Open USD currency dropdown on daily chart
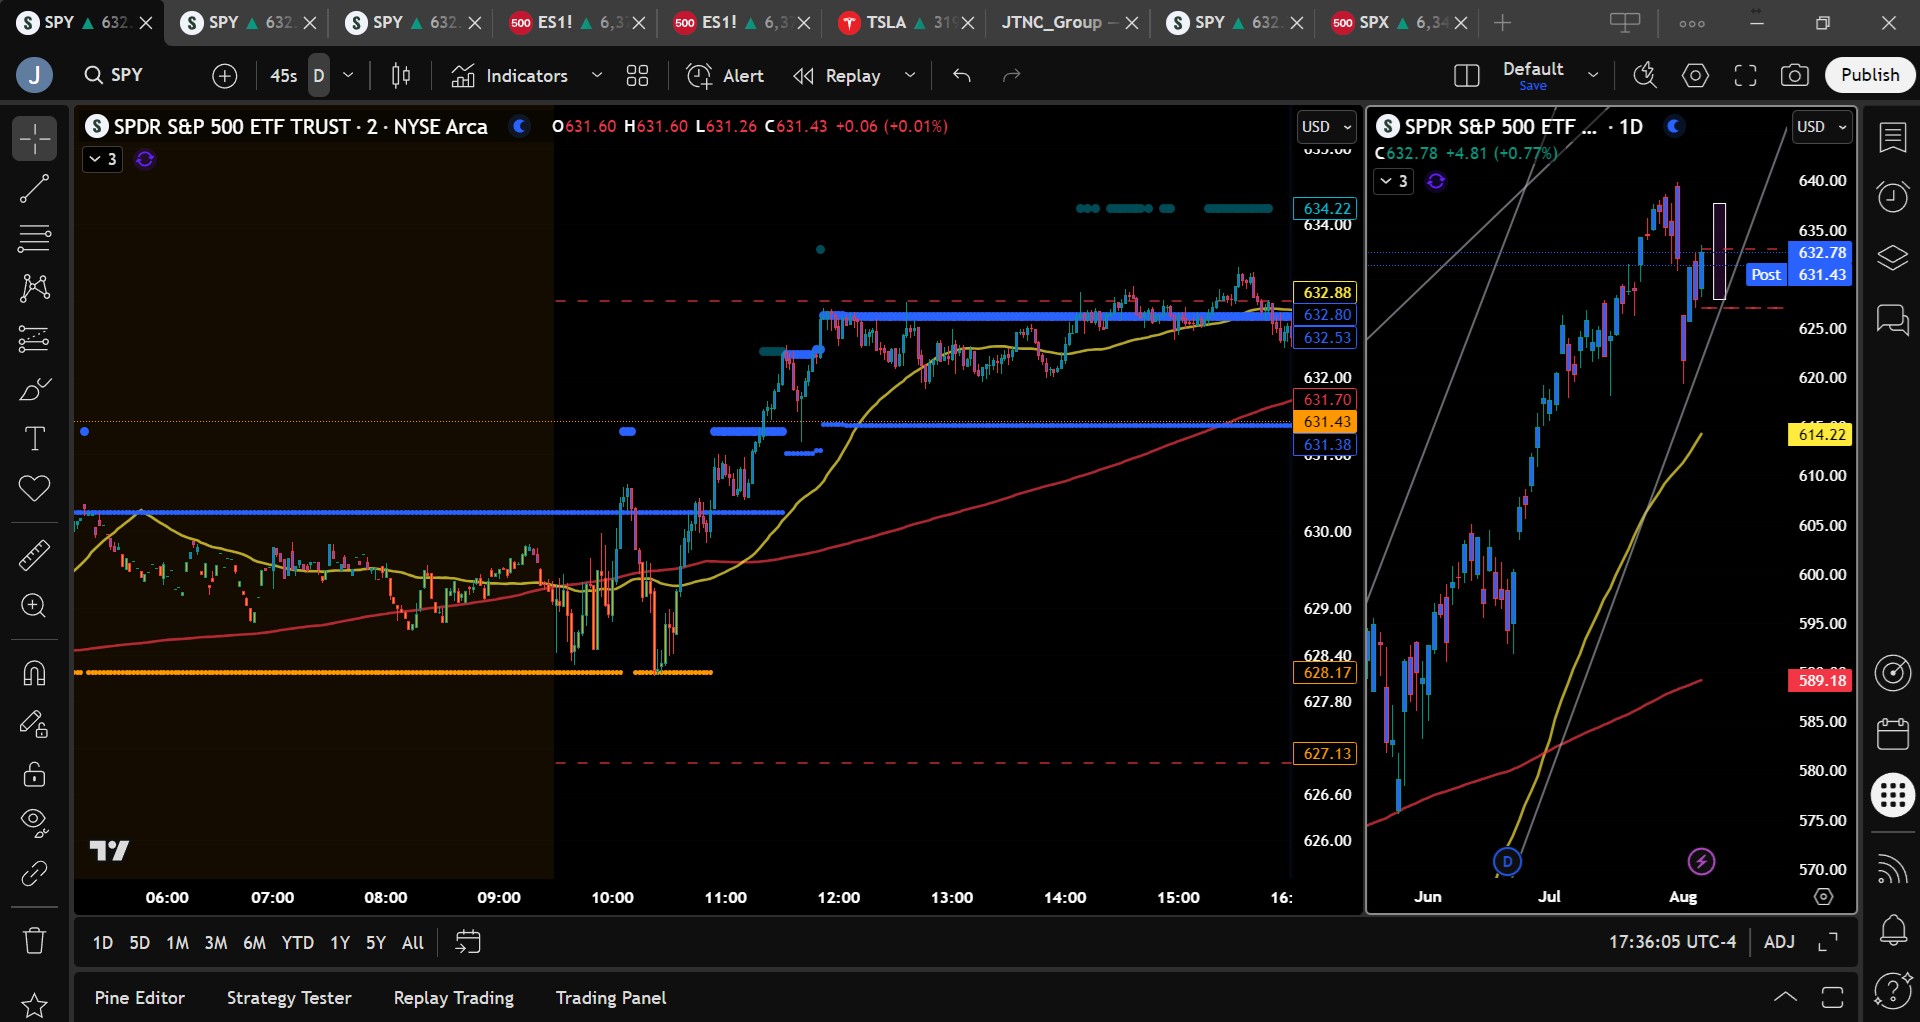1920x1022 pixels. point(1821,127)
